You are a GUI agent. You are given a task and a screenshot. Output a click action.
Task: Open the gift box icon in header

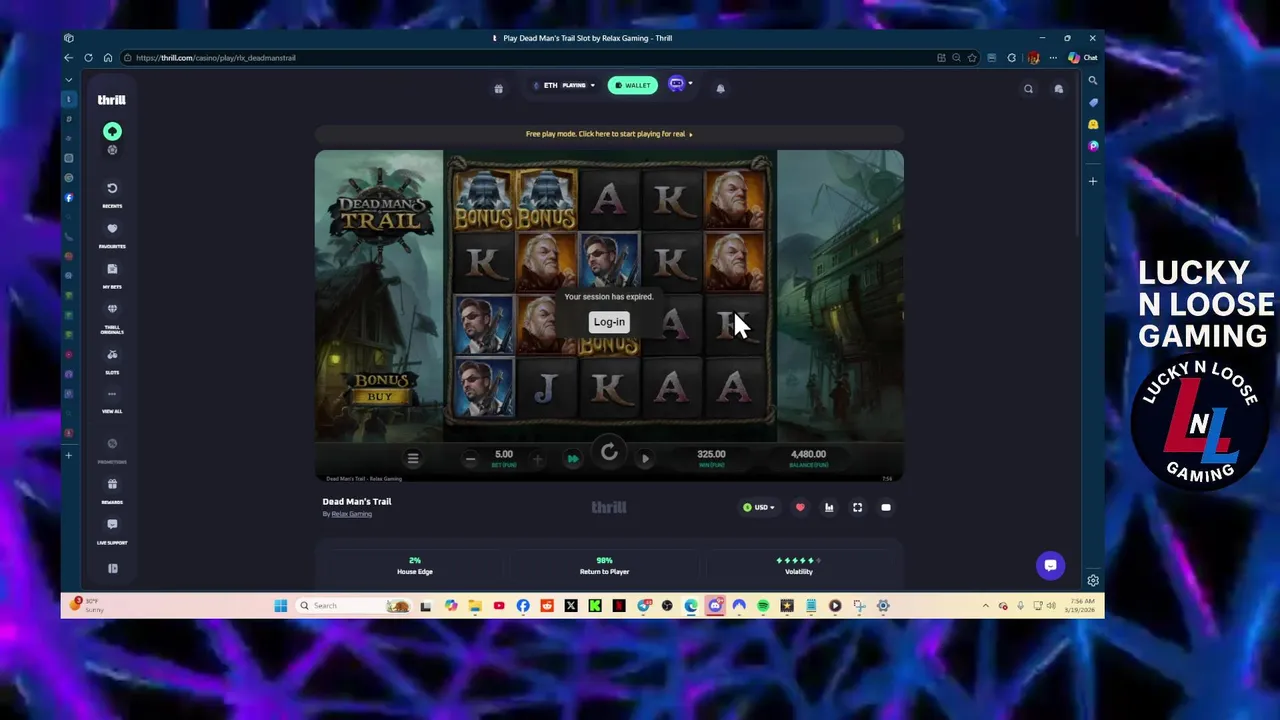(498, 88)
